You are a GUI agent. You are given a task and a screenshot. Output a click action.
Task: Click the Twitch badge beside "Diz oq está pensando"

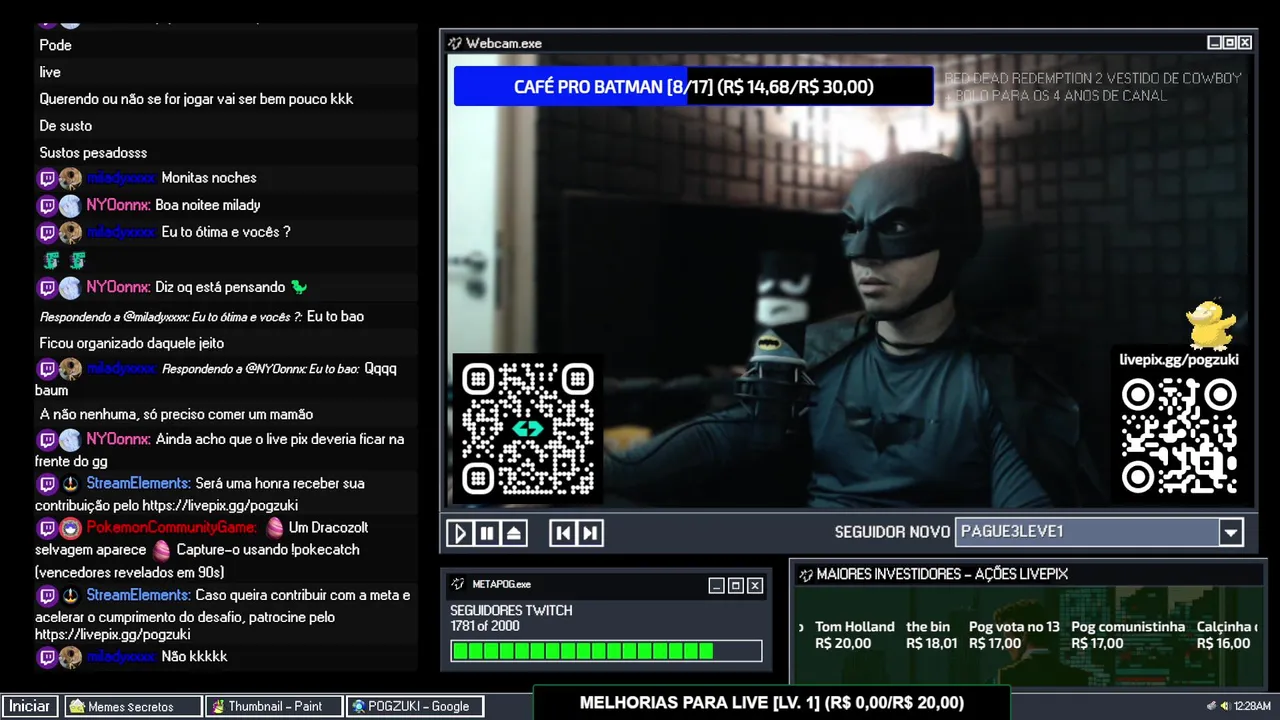(47, 288)
